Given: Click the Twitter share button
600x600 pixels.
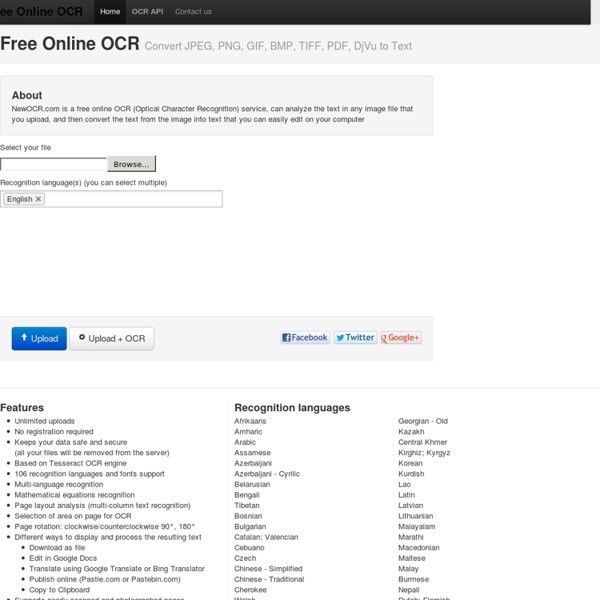Looking at the screenshot, I should [x=355, y=338].
